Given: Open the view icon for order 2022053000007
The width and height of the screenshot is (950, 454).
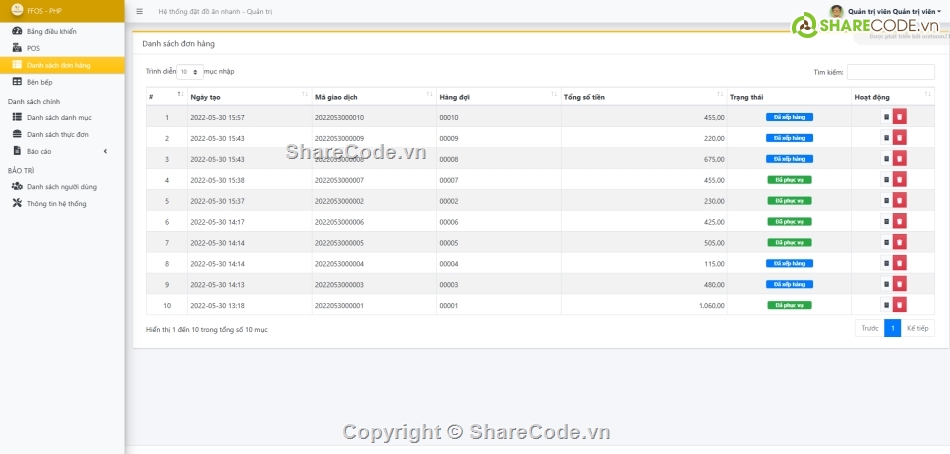Looking at the screenshot, I should tap(885, 180).
